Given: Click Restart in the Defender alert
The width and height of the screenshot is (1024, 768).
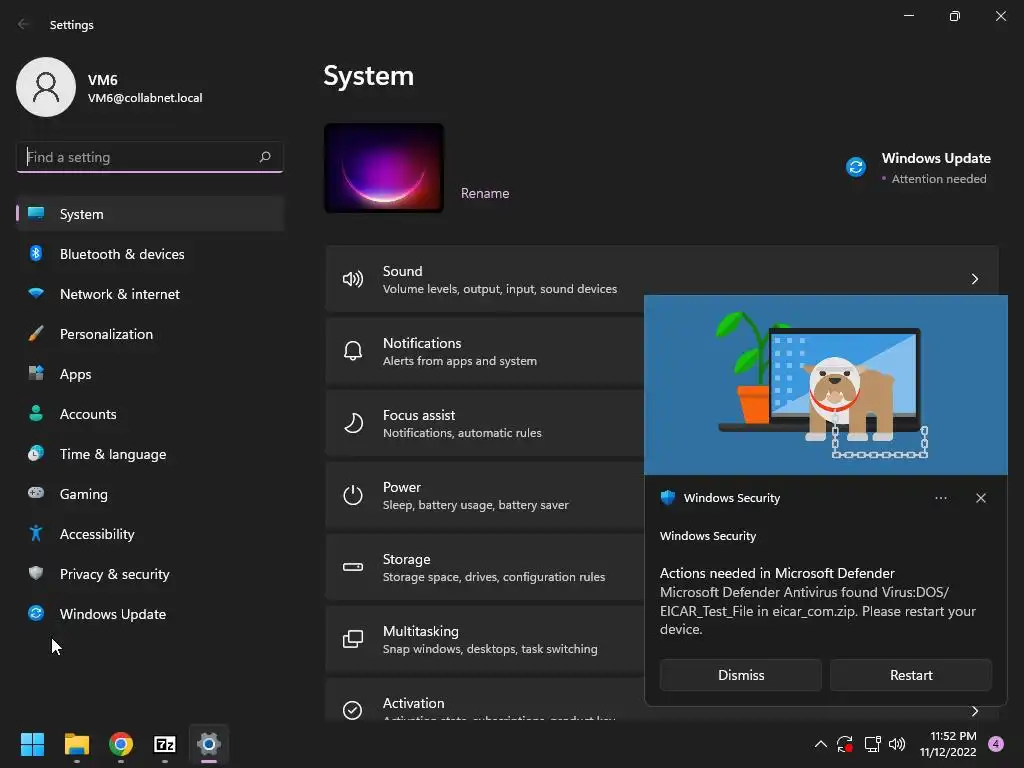Looking at the screenshot, I should (x=911, y=675).
